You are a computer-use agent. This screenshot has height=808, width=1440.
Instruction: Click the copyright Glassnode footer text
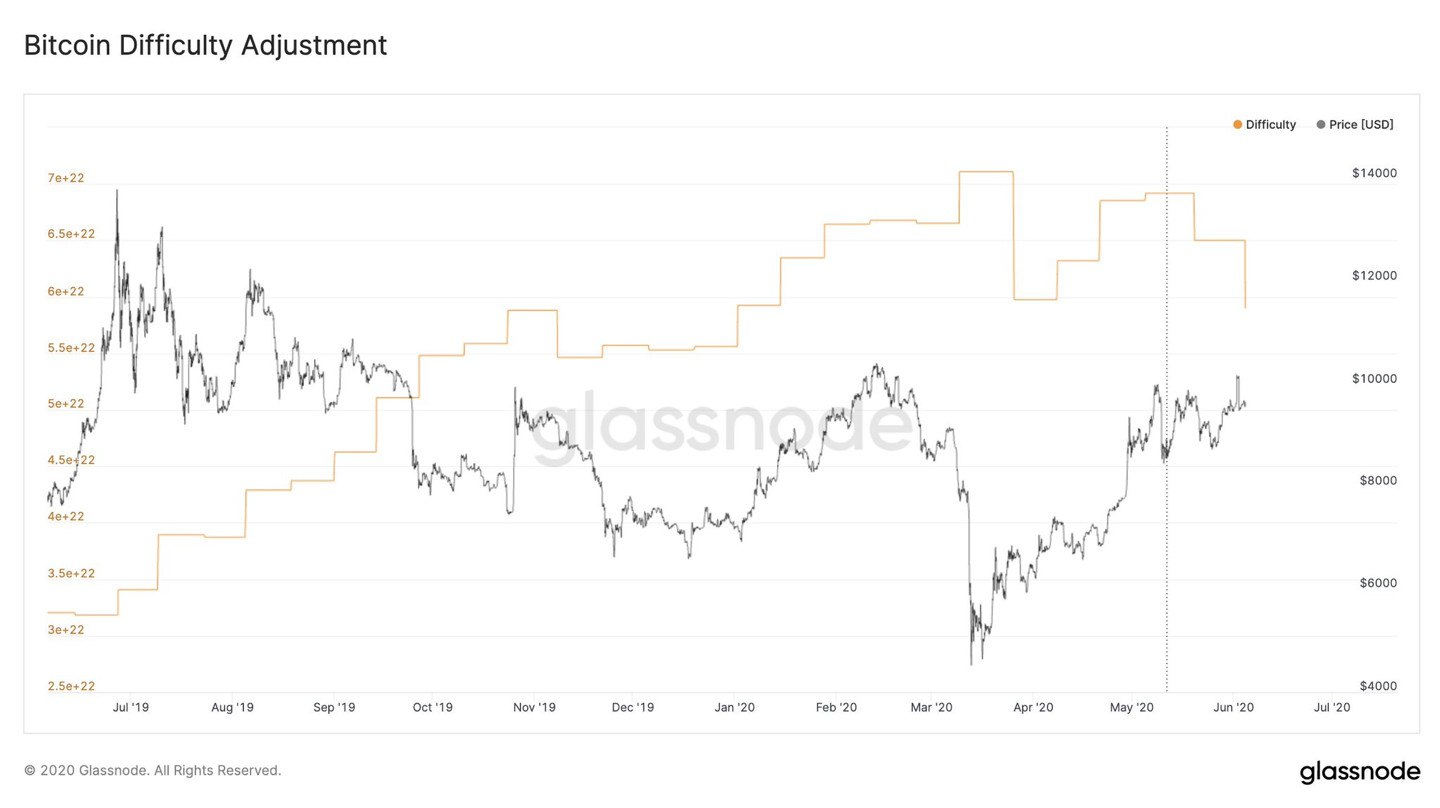point(153,771)
